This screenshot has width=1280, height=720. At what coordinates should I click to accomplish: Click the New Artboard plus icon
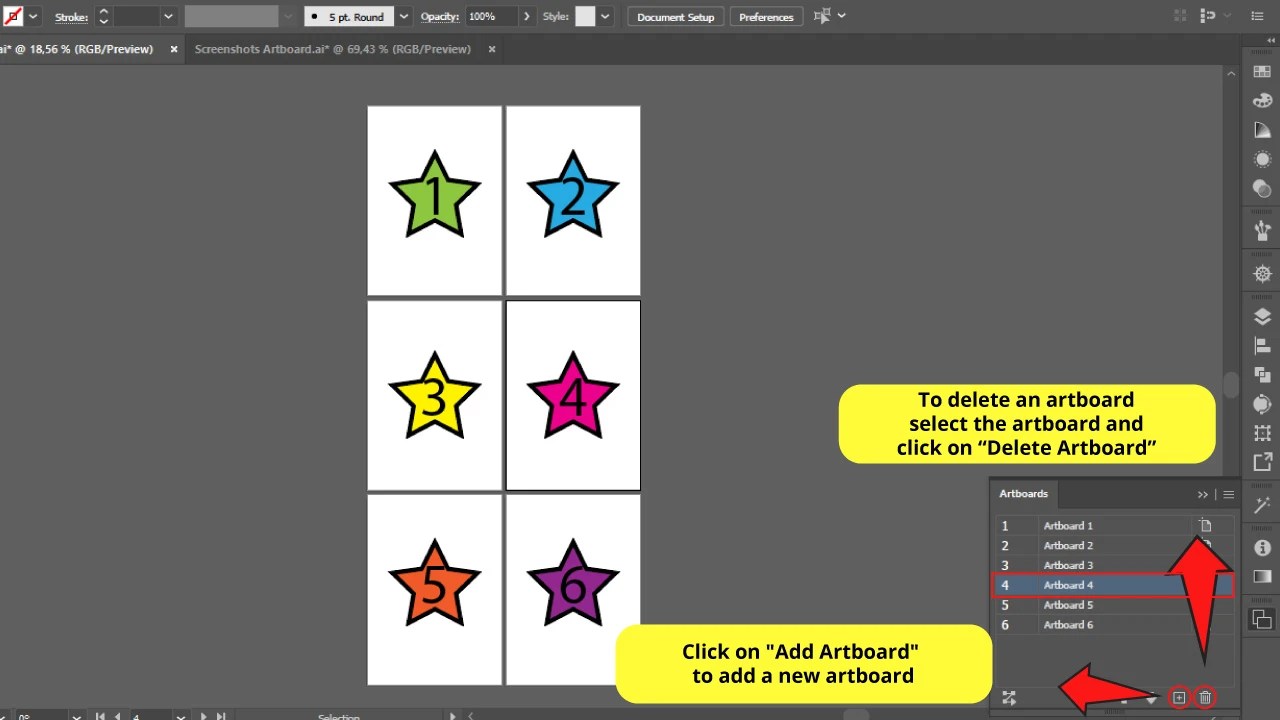[x=1178, y=697]
